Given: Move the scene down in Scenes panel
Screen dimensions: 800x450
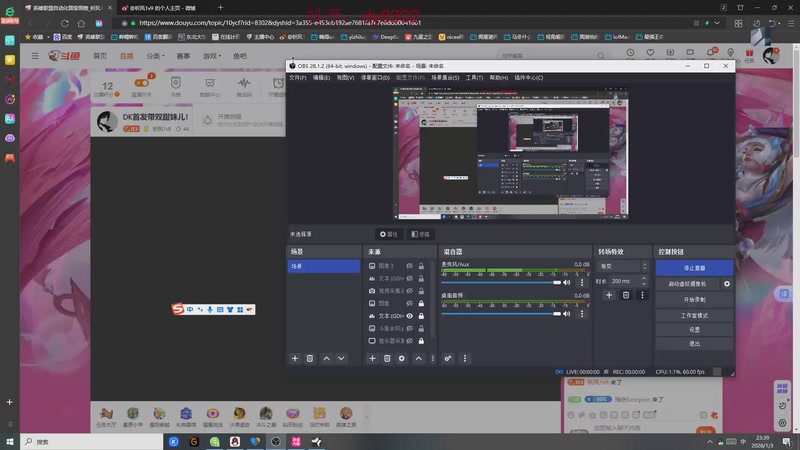Looking at the screenshot, I should coord(341,359).
